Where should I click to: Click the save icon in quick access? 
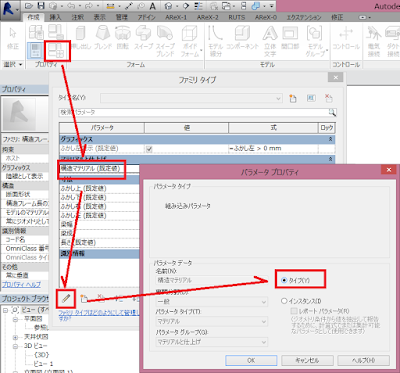coord(41,6)
